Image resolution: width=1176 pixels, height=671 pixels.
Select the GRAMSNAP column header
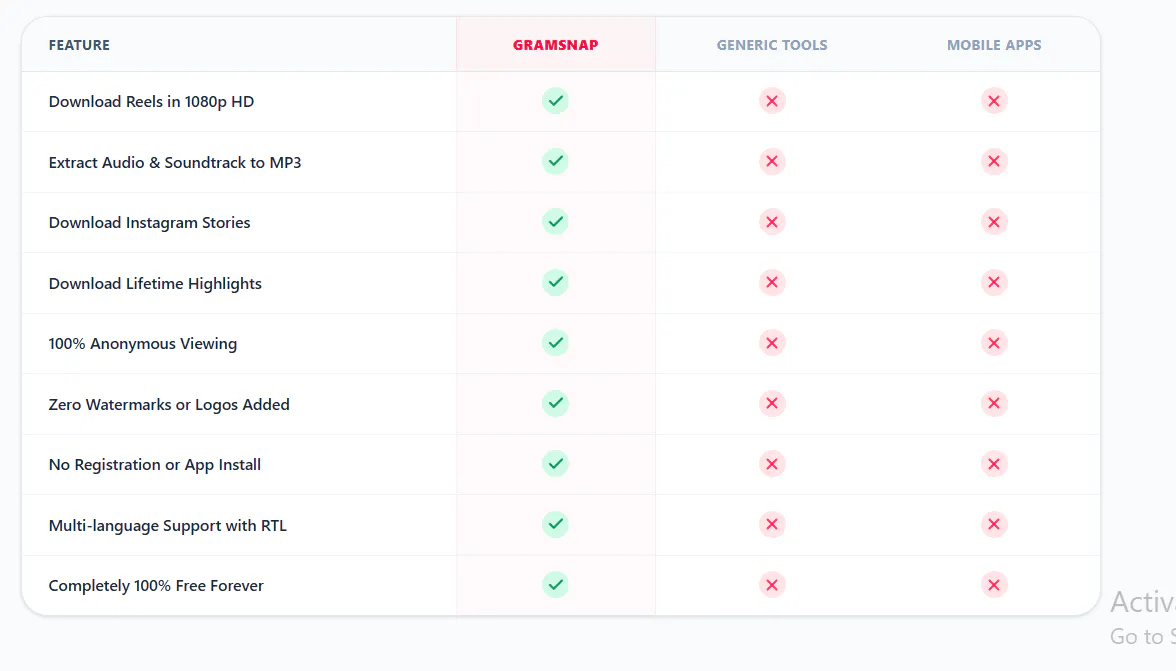click(x=555, y=45)
